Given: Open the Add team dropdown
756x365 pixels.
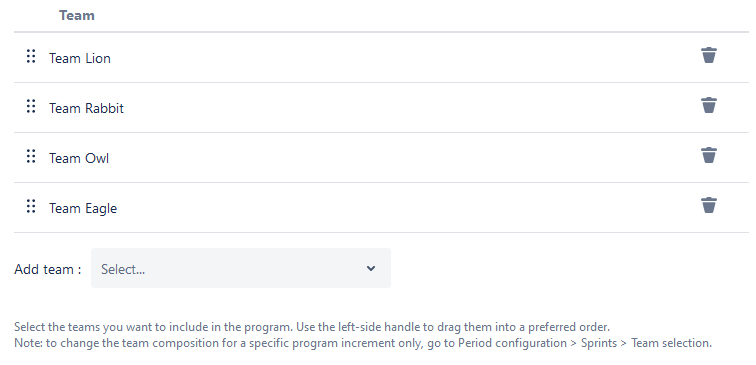Looking at the screenshot, I should (241, 268).
